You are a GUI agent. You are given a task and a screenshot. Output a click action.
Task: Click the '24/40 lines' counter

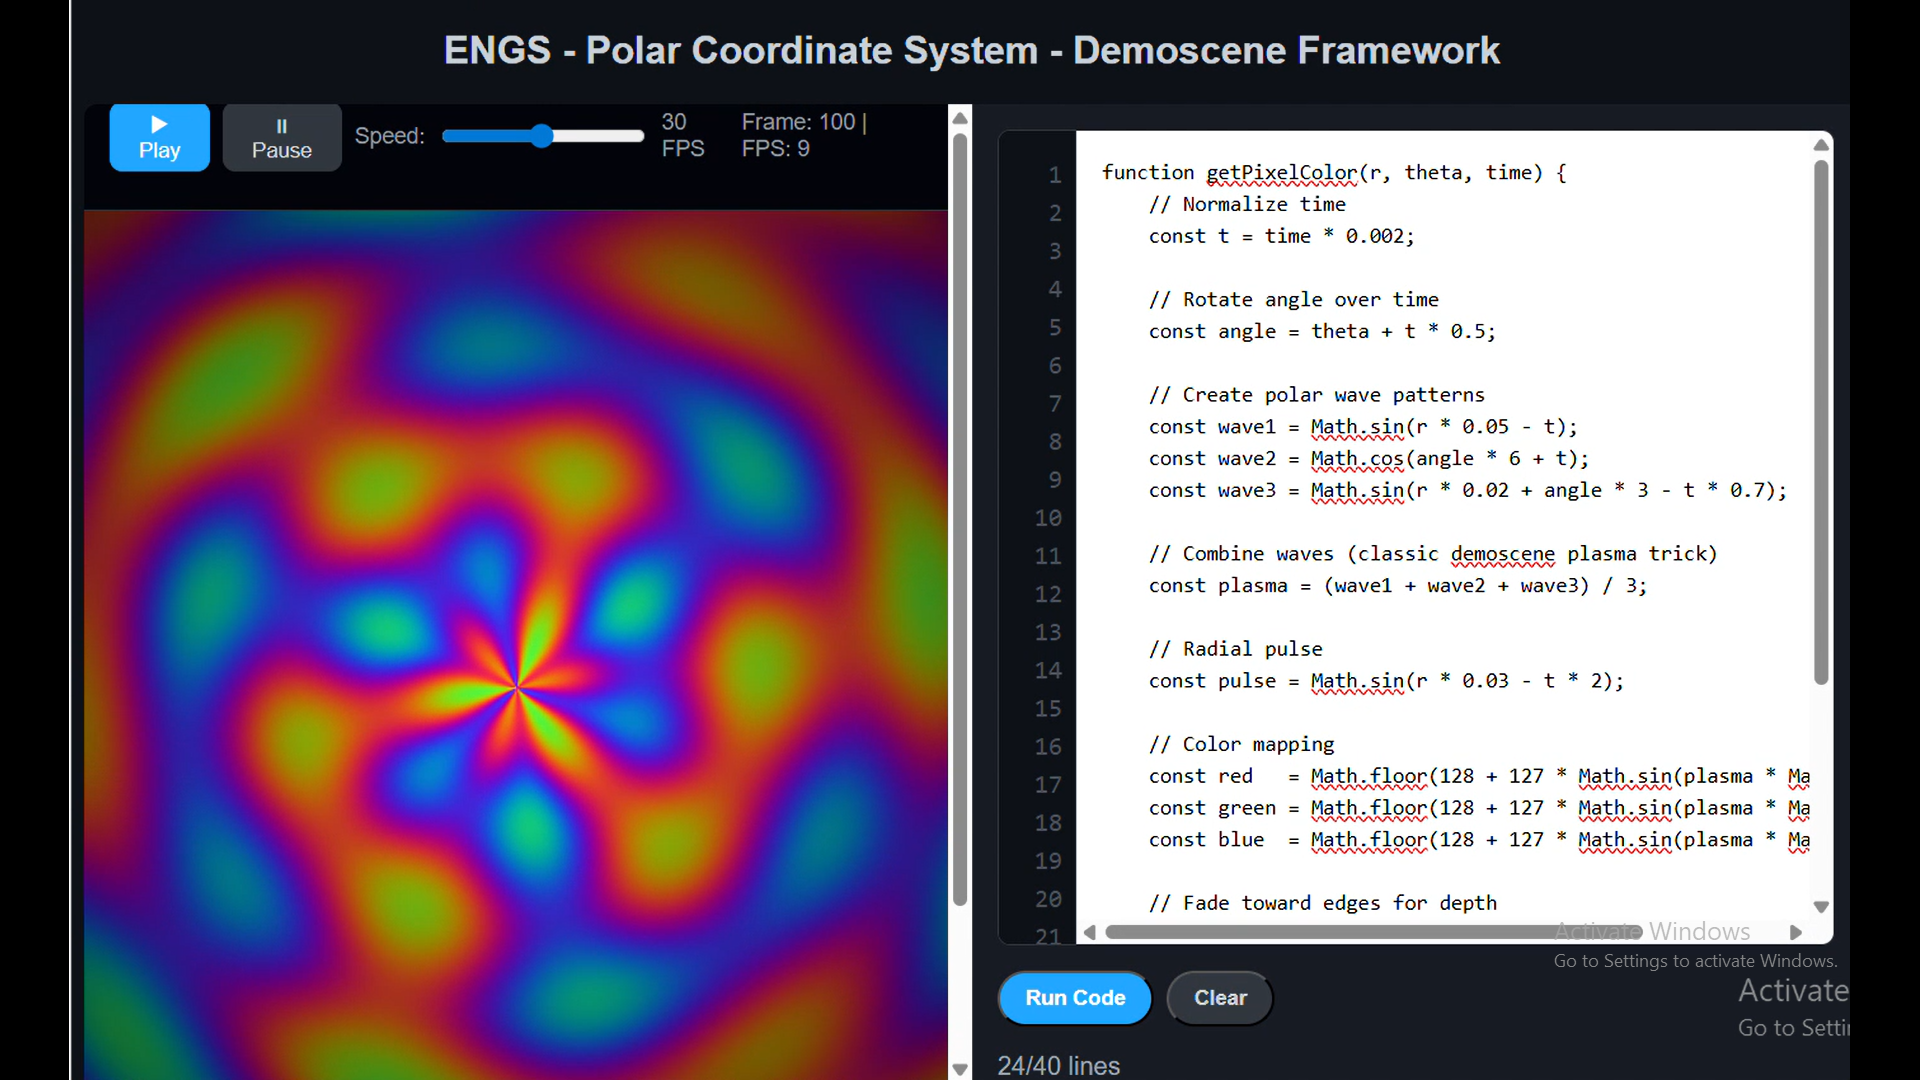1058,1065
